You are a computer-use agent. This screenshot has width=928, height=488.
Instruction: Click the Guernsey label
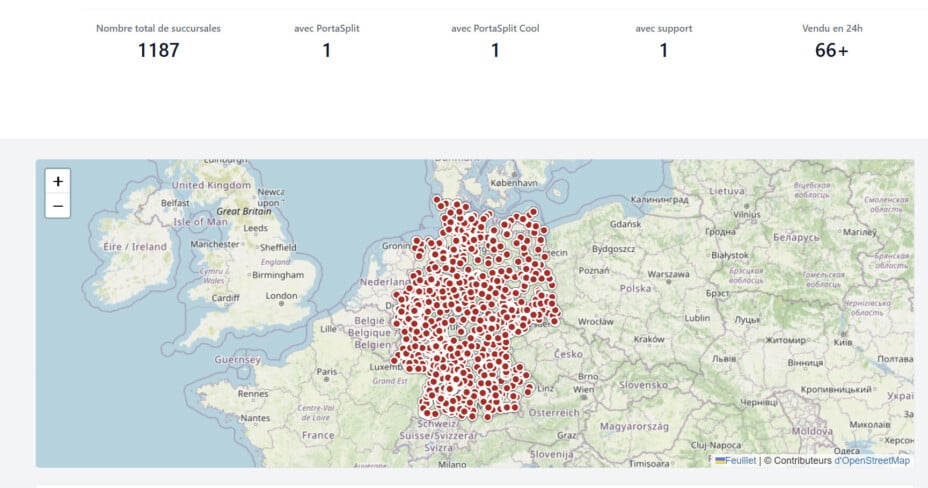tap(237, 359)
